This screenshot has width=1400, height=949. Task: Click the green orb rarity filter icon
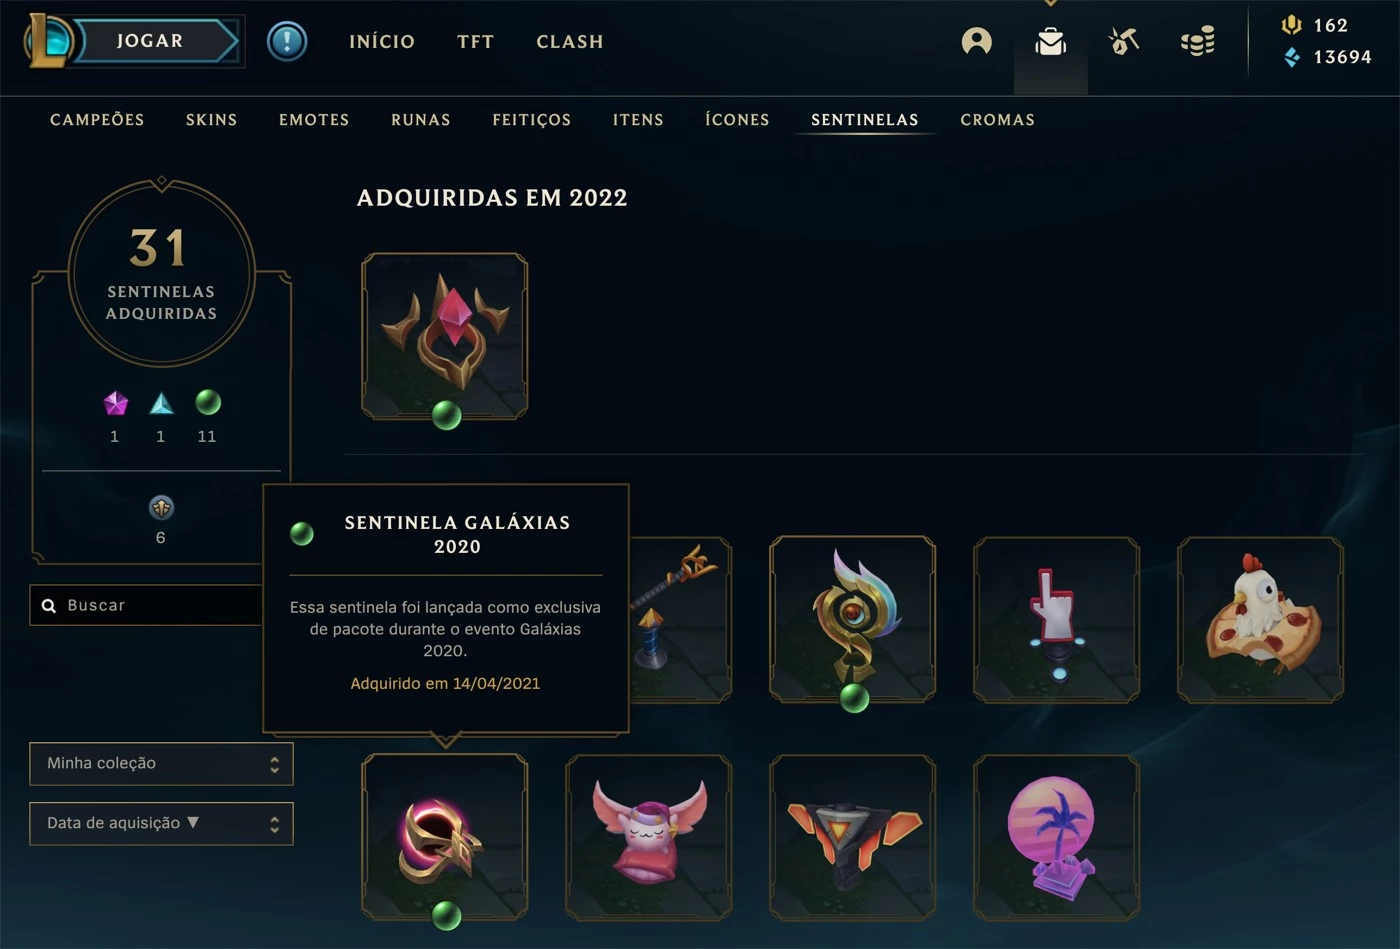pos(208,402)
